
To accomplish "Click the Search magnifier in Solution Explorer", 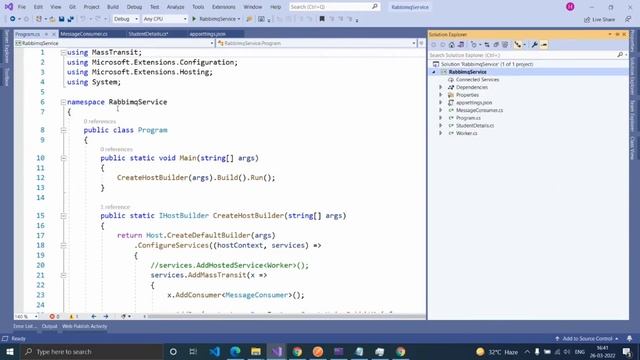I will click(x=620, y=55).
